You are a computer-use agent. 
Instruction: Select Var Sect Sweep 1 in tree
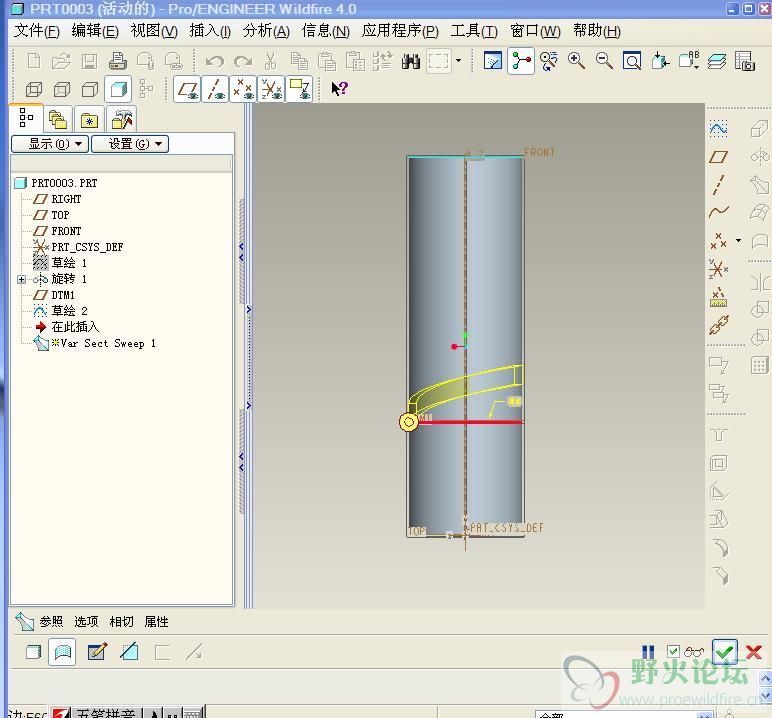[x=103, y=343]
